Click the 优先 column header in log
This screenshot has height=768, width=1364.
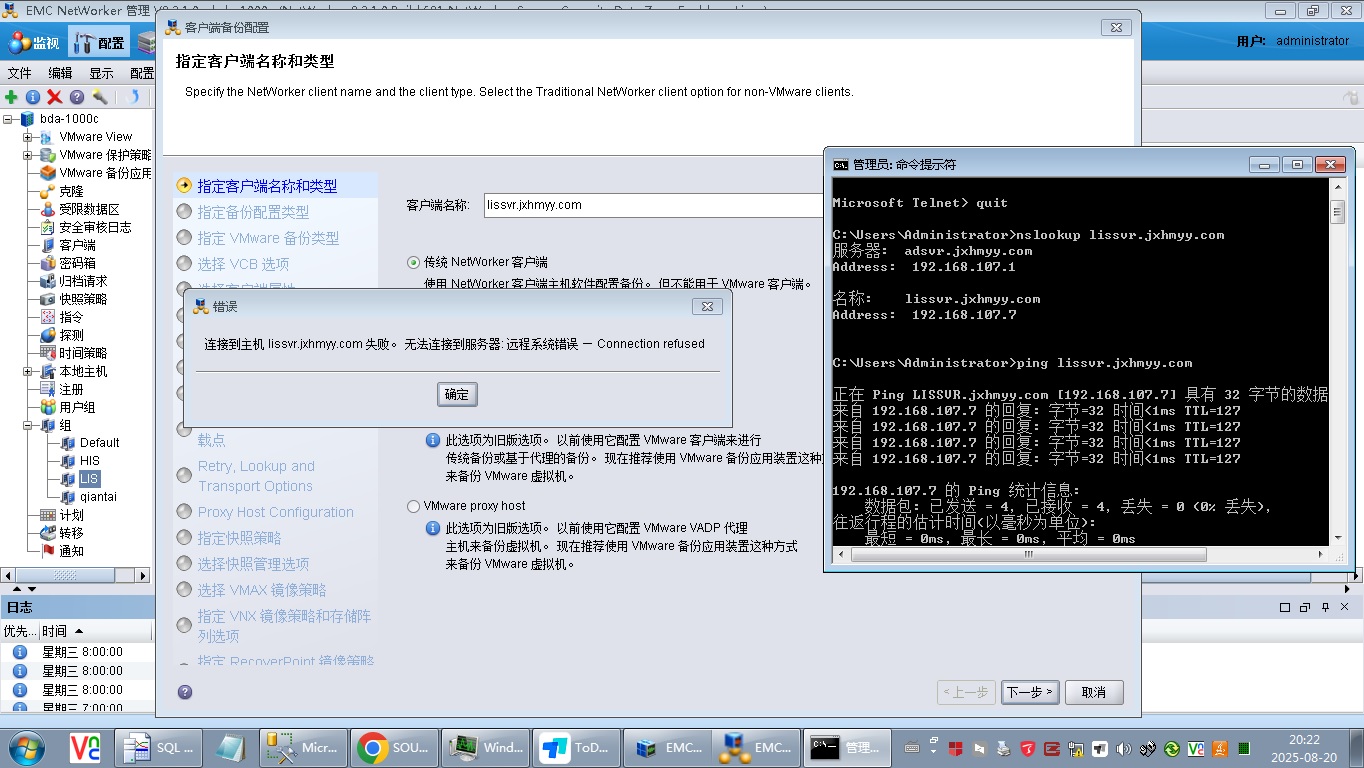[18, 631]
